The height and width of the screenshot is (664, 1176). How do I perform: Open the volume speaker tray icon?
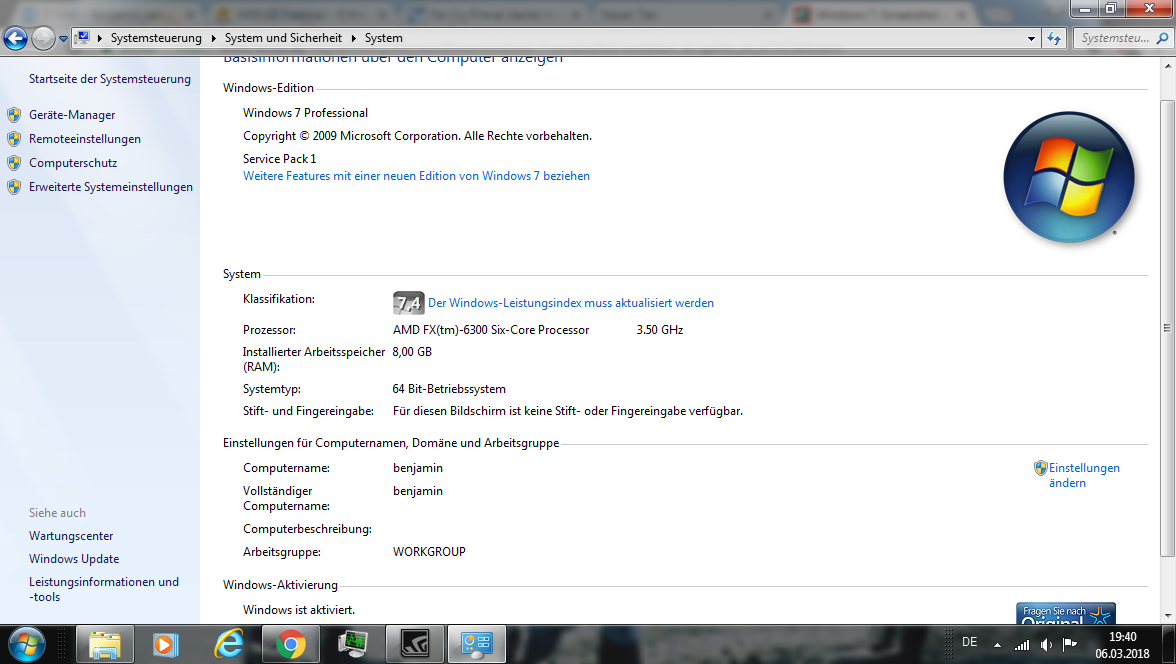point(1046,644)
